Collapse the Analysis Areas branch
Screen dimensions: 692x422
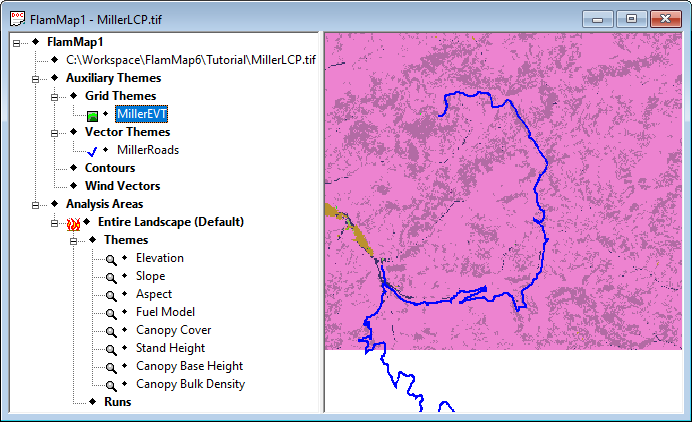(35, 205)
